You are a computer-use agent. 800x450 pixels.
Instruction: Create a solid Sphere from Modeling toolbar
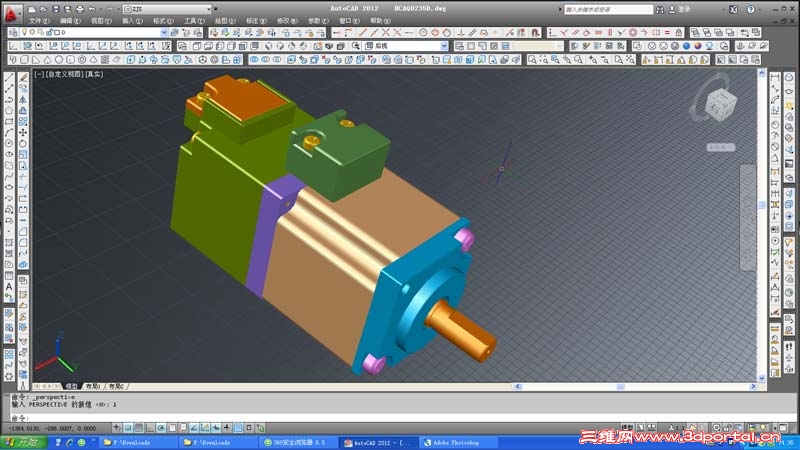[x=59, y=60]
